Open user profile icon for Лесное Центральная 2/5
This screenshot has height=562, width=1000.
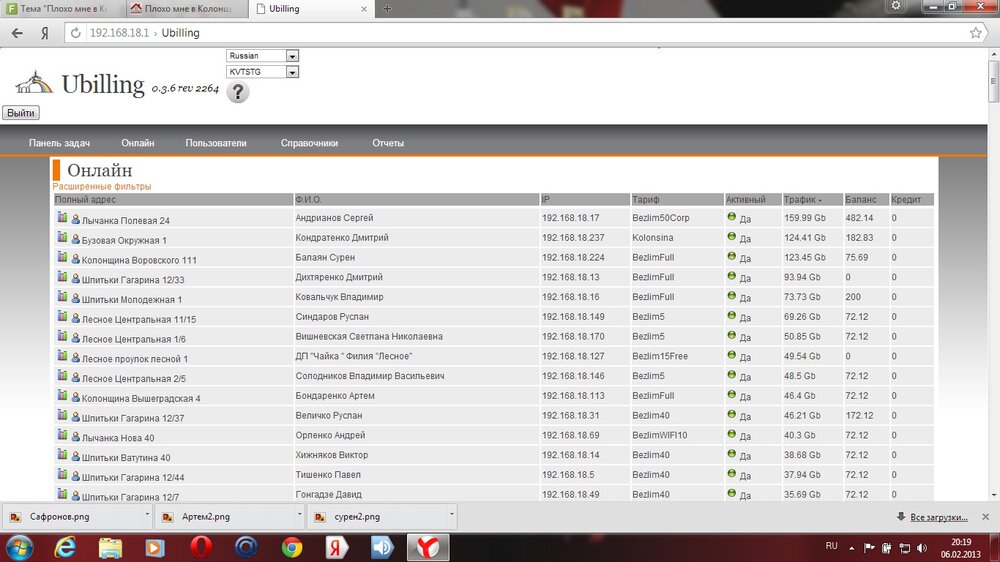pyautogui.click(x=75, y=378)
